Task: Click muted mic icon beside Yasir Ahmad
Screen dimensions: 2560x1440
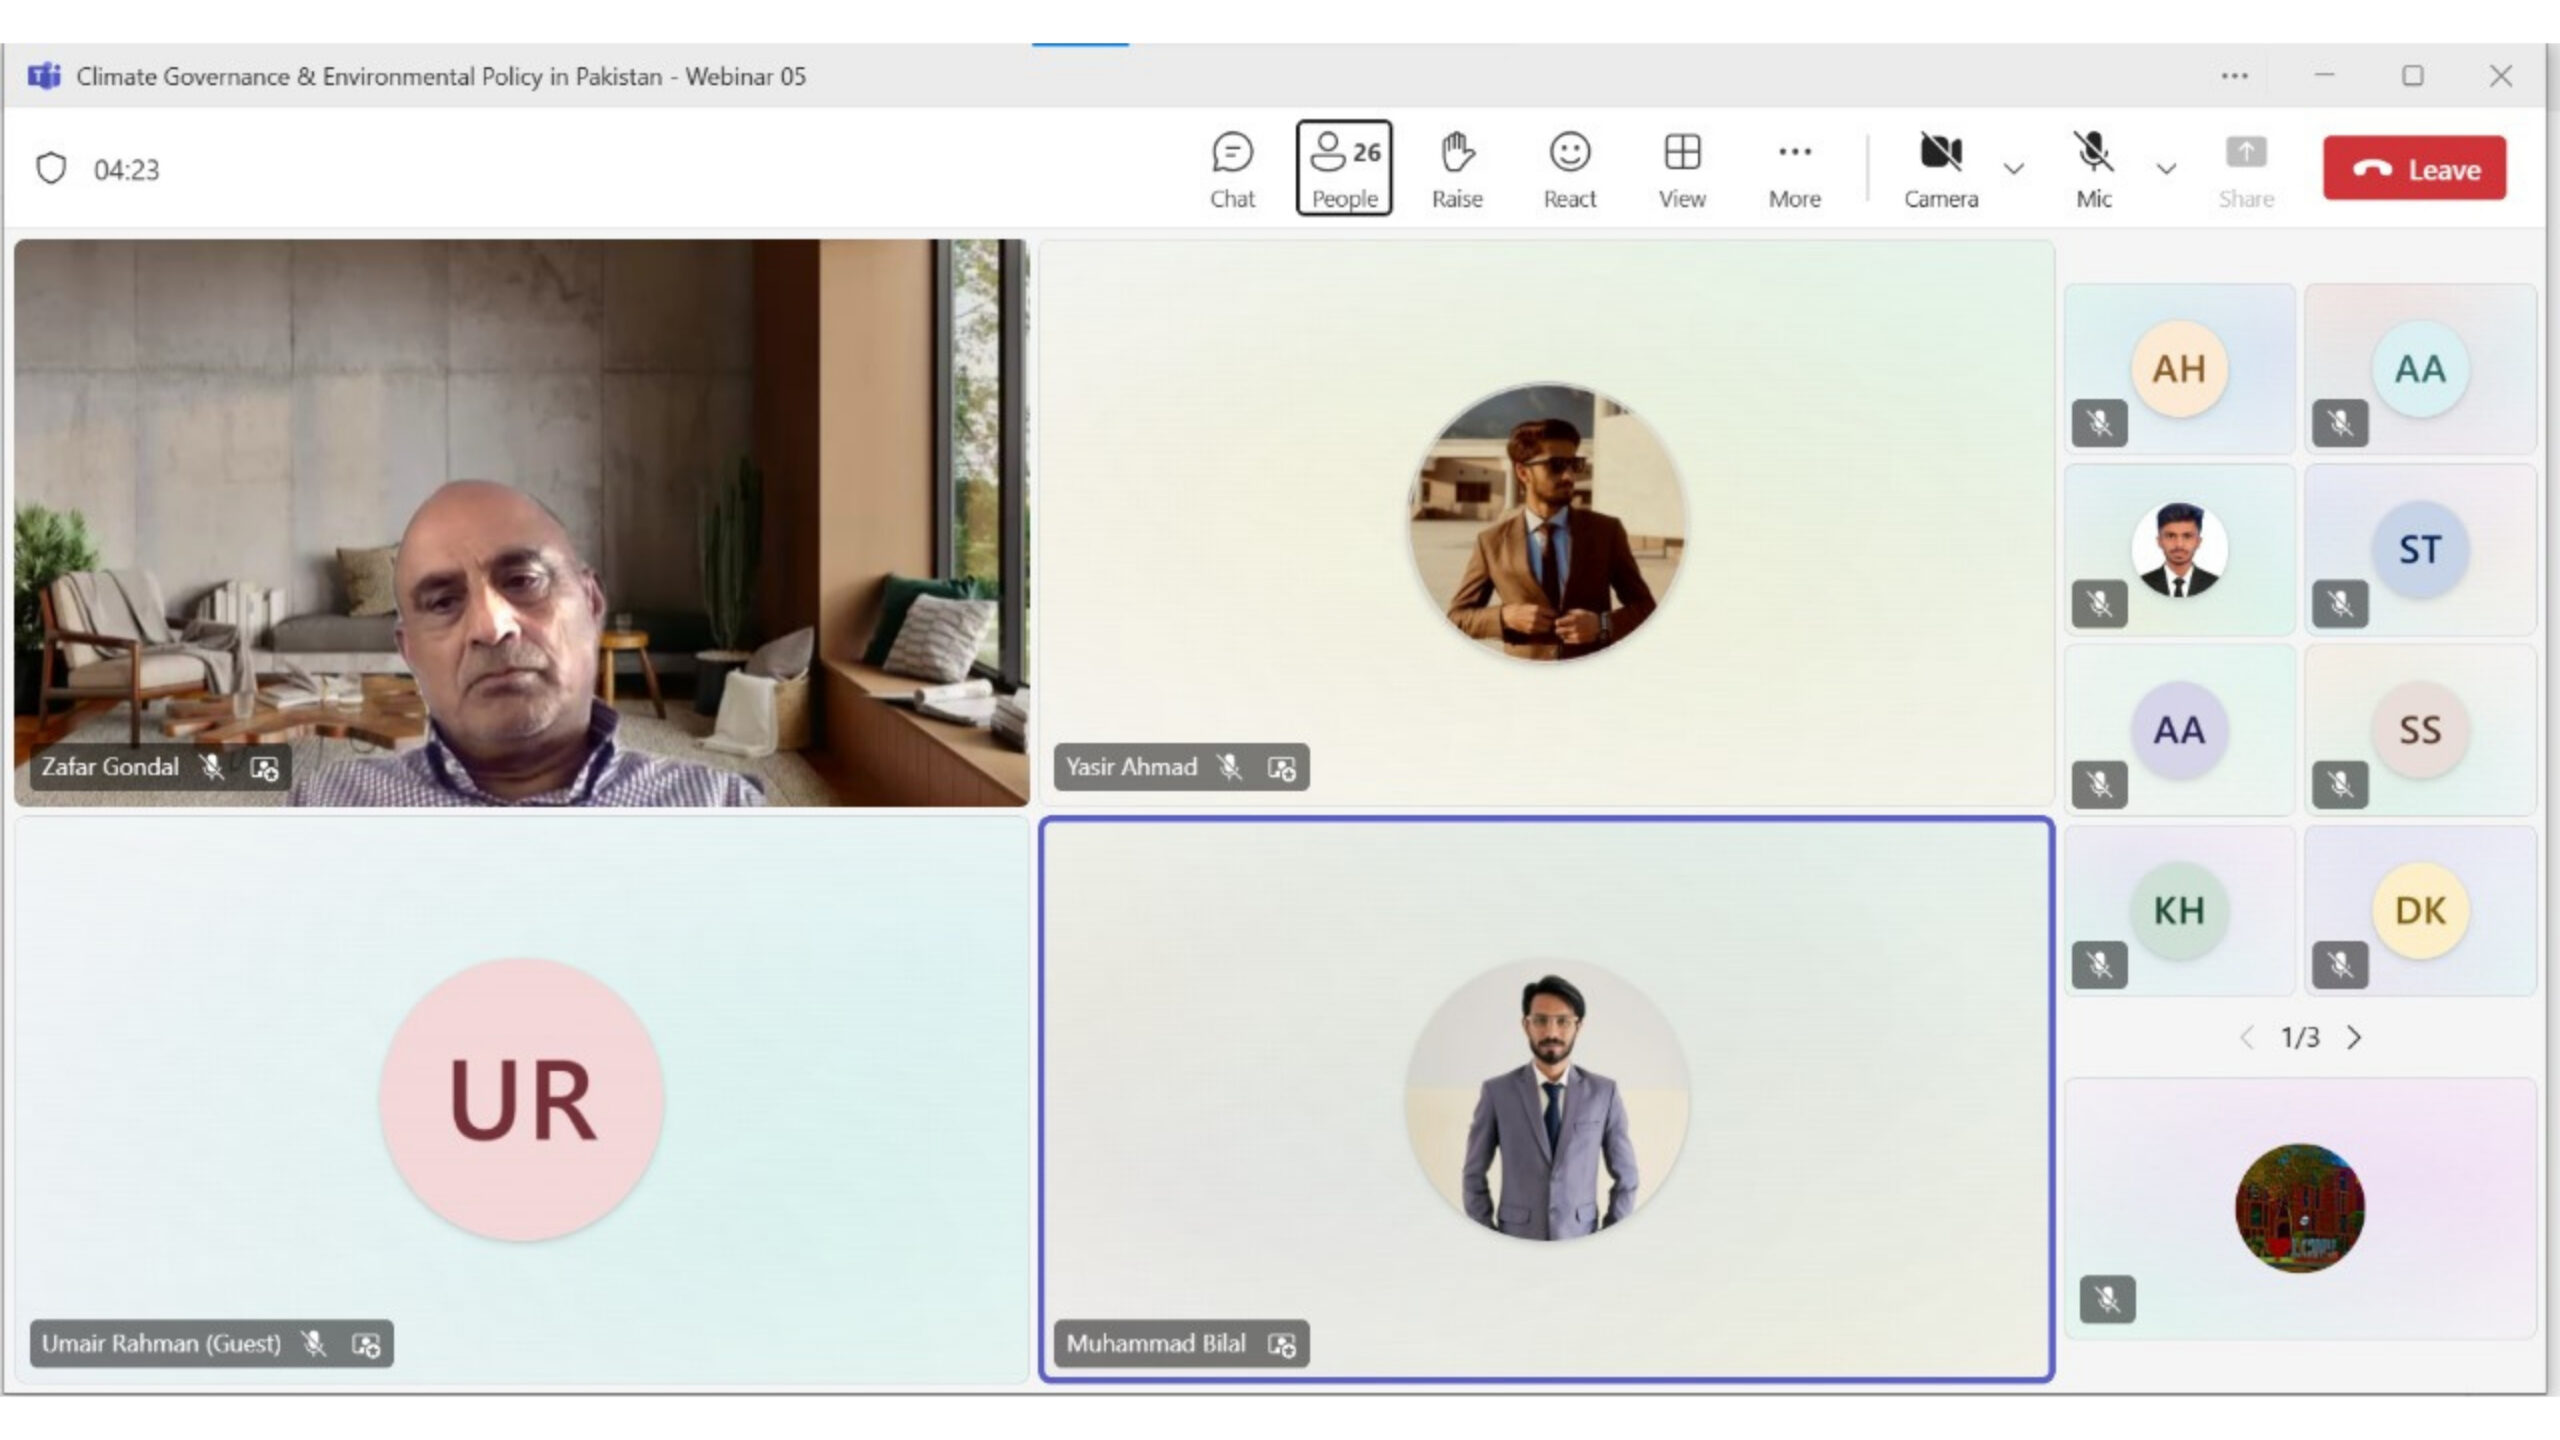Action: pyautogui.click(x=1229, y=767)
